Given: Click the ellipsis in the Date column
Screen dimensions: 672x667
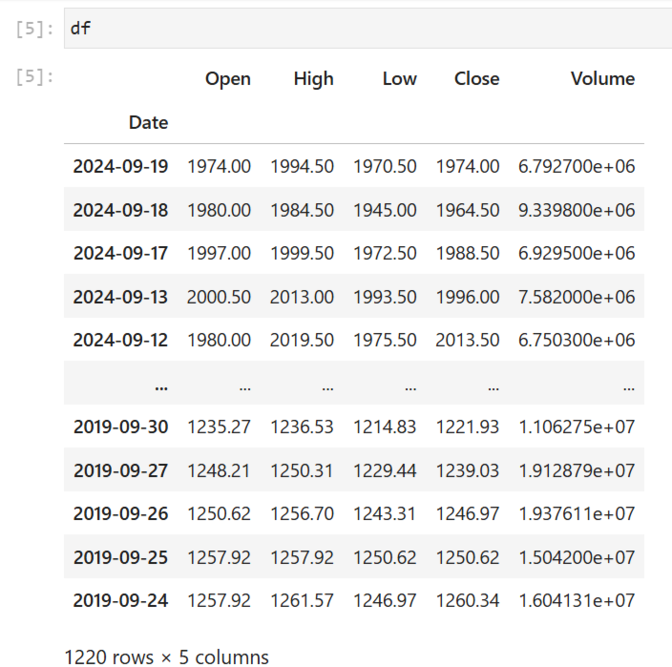Looking at the screenshot, I should [161, 384].
